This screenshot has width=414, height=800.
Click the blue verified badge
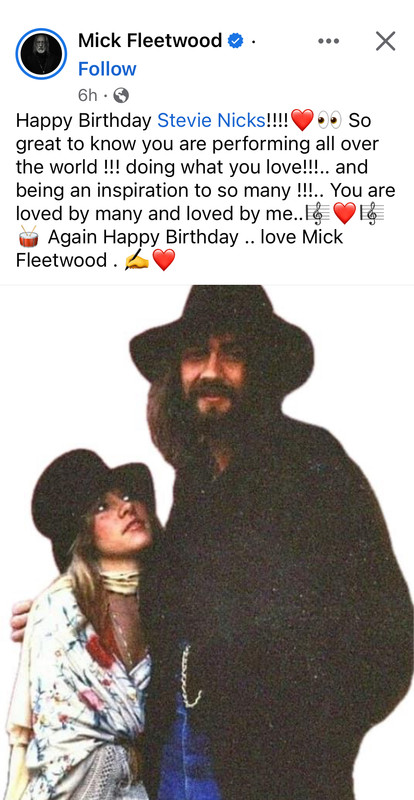click(x=235, y=41)
